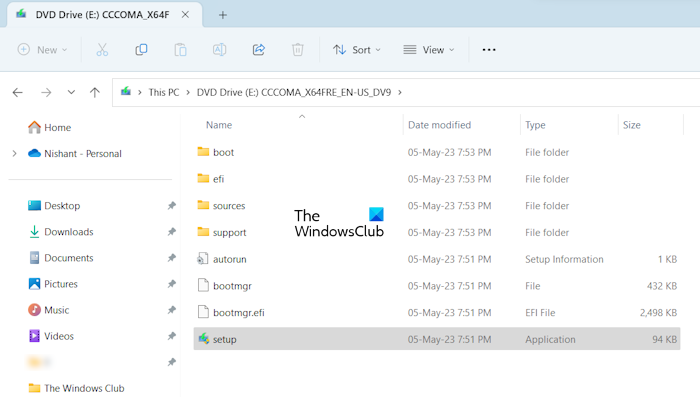This screenshot has width=700, height=397.
Task: Click the 2,498 KB size cell
Action: point(658,313)
